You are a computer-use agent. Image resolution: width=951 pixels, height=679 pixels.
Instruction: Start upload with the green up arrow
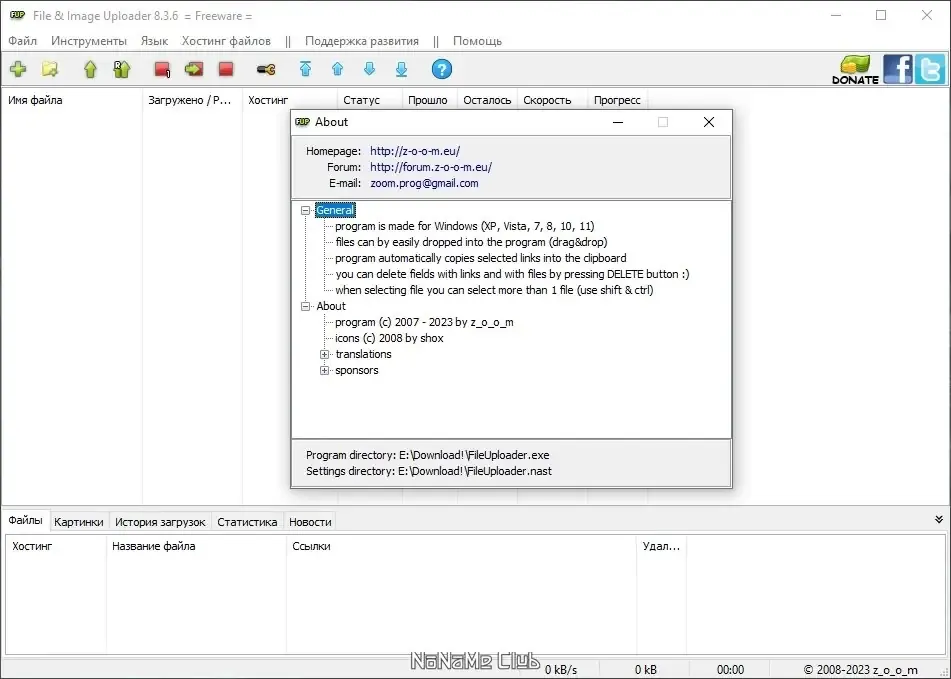90,69
